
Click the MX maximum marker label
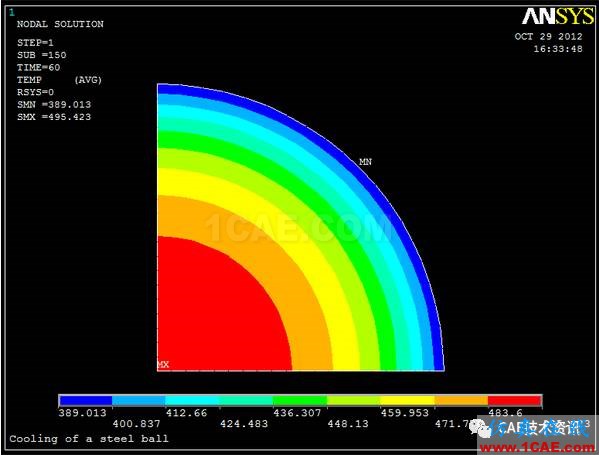pyautogui.click(x=163, y=364)
